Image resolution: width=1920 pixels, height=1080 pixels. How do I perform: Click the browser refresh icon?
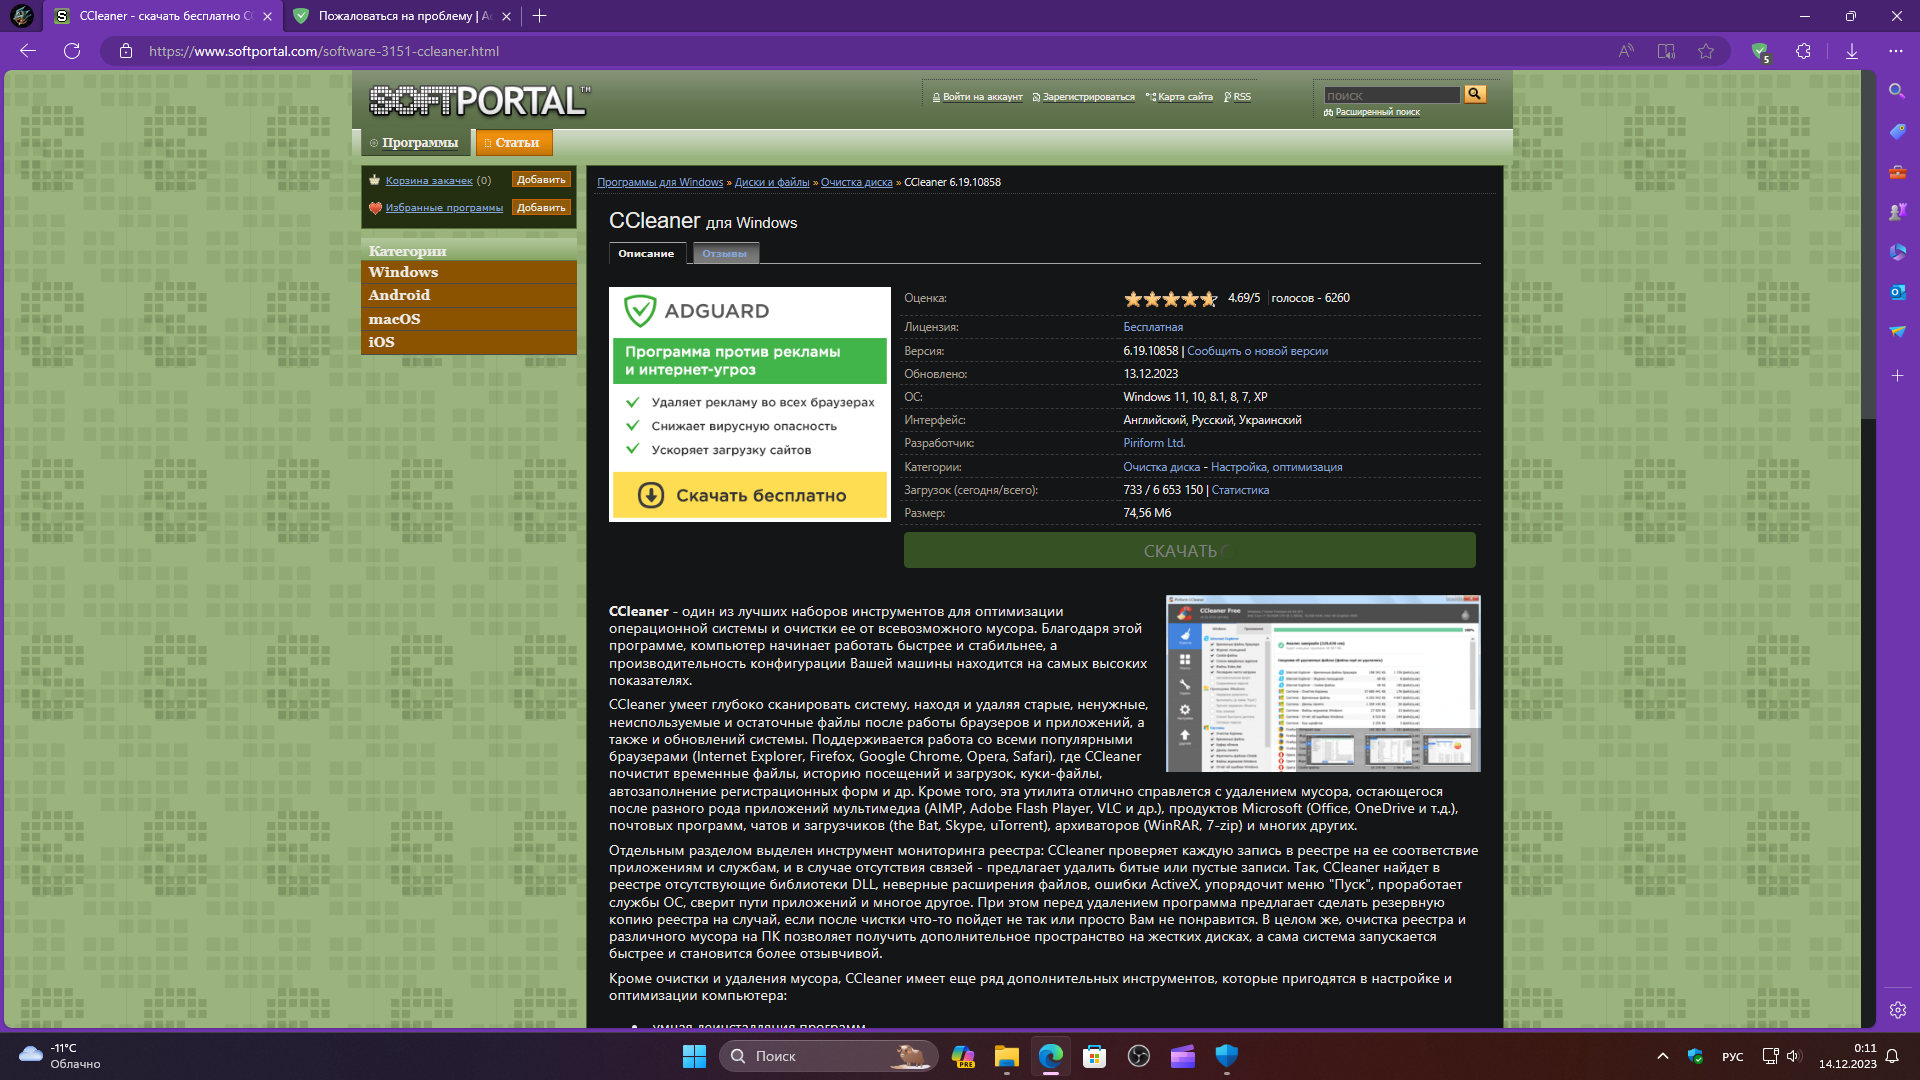(72, 51)
